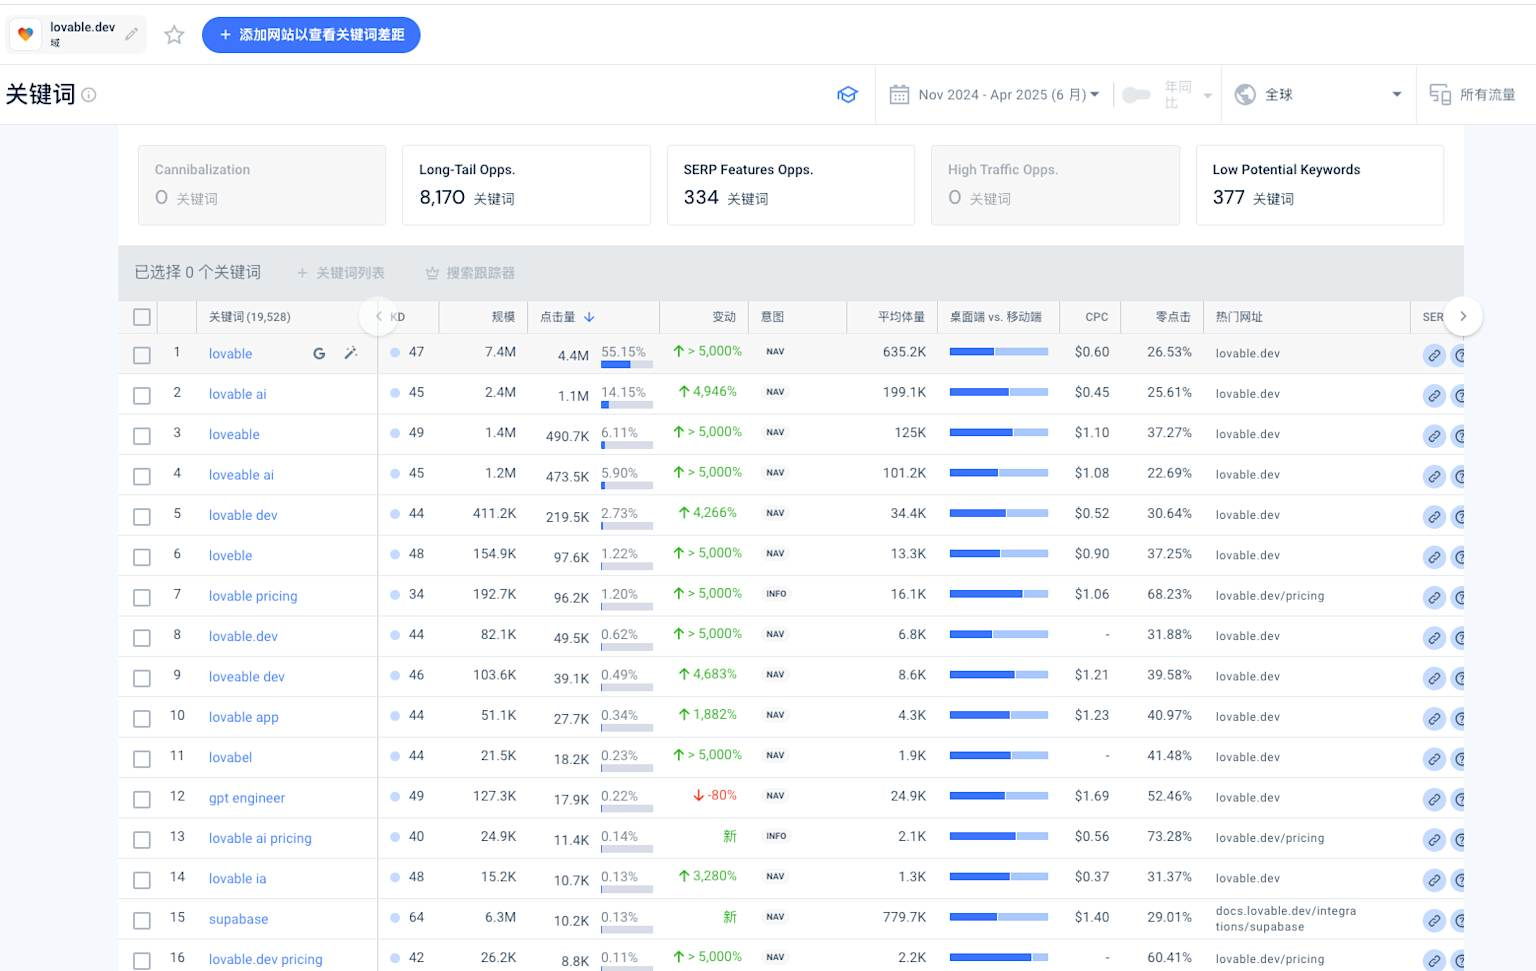Open the link icon in lovable ai row
This screenshot has height=971, width=1536.
coord(1434,396)
